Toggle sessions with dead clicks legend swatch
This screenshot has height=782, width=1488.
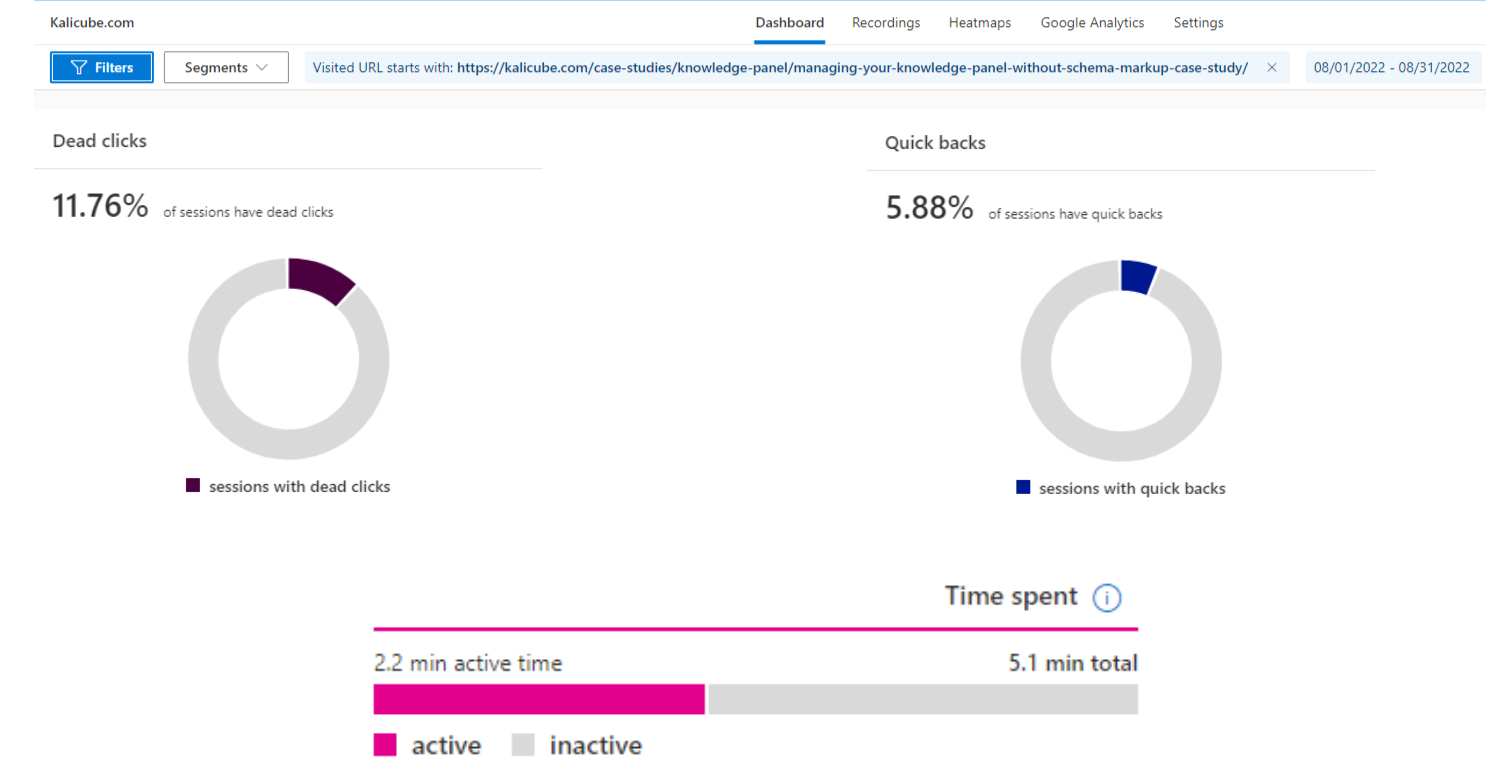coord(193,486)
